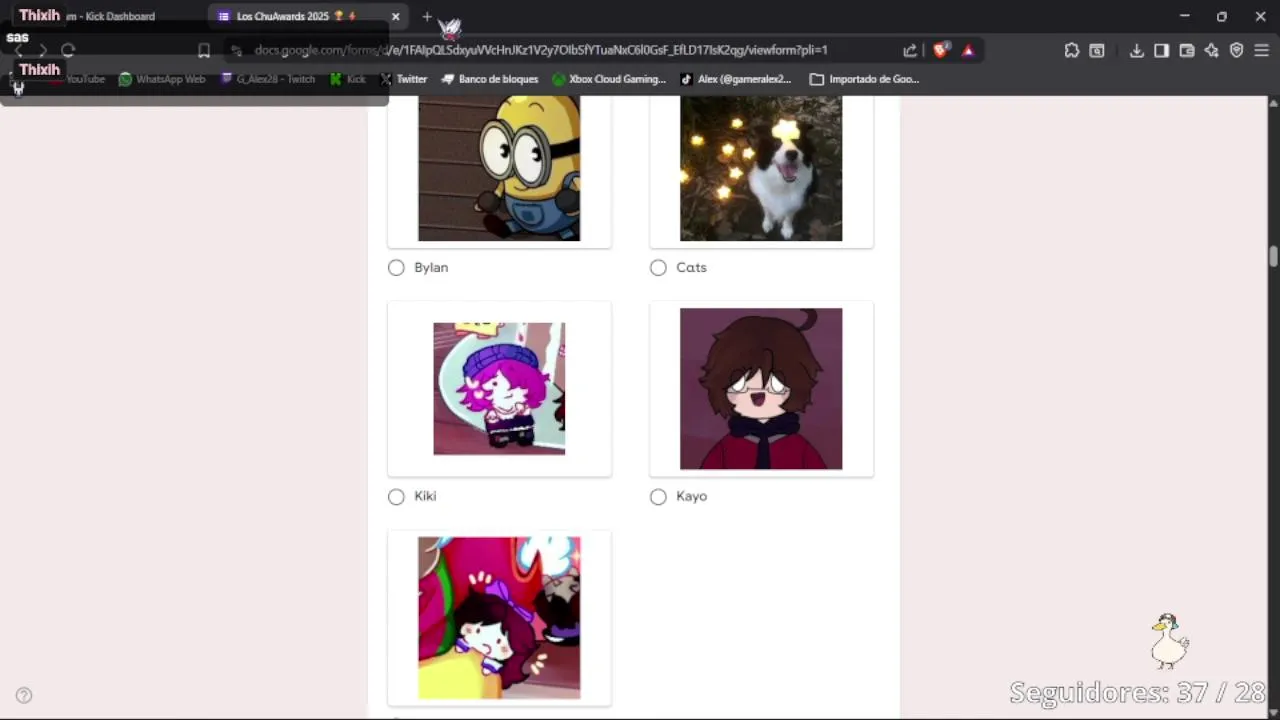This screenshot has height=720, width=1280.
Task: Open Leo AI sparkle icon
Action: (x=1212, y=50)
